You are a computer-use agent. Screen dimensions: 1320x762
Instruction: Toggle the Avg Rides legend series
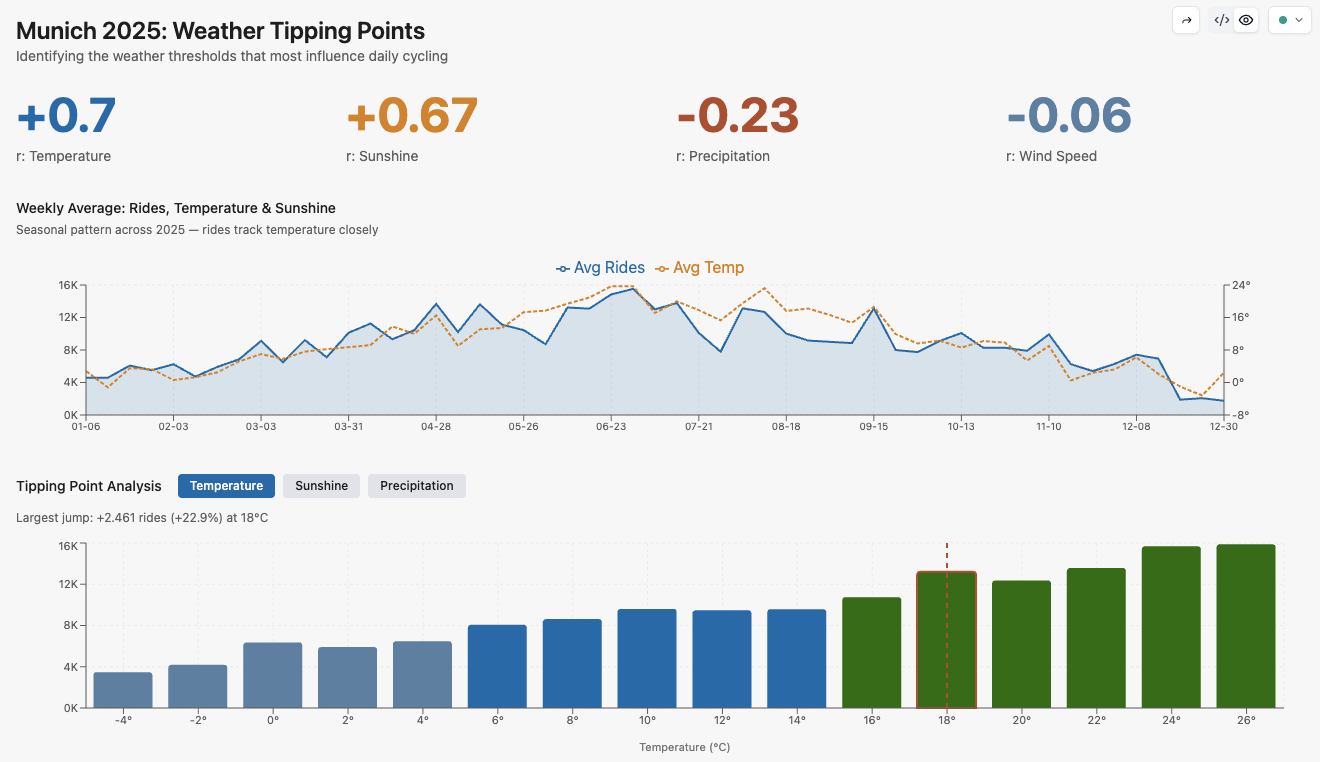(x=600, y=268)
